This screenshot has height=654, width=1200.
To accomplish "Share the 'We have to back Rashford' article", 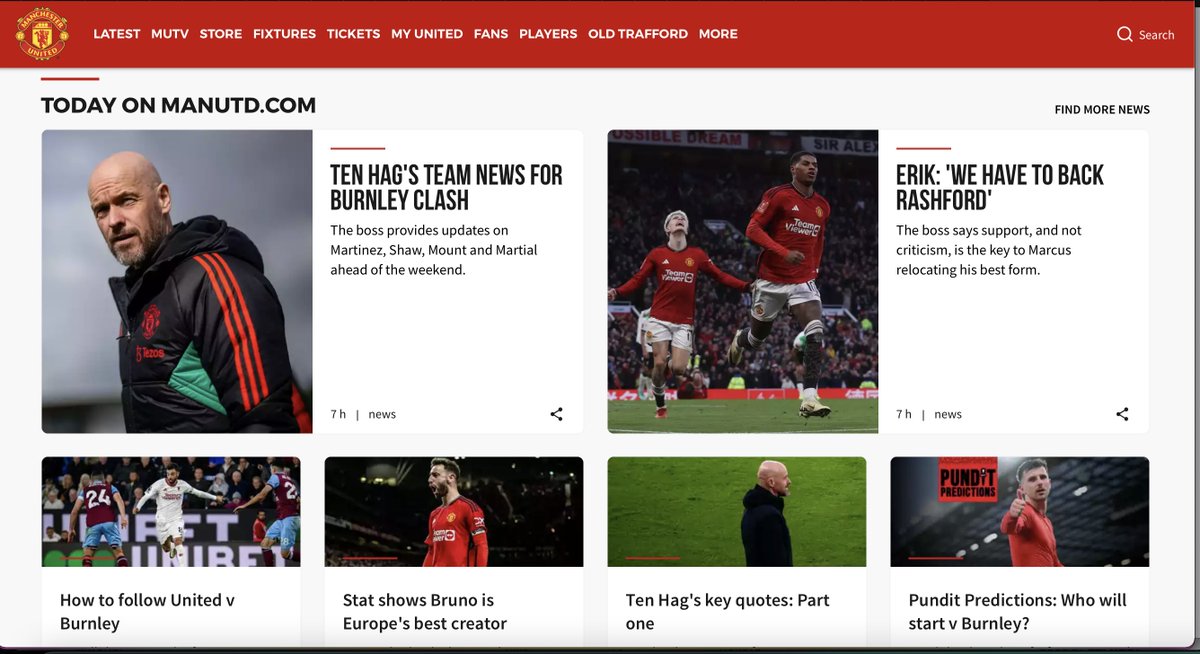I will [x=1122, y=414].
